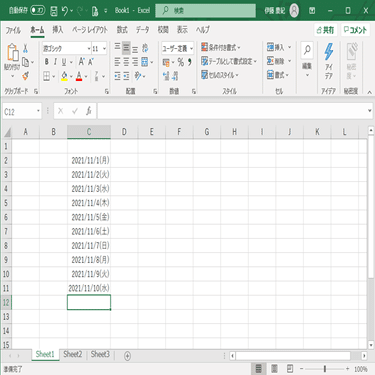Toggle the AutoSave switch
This screenshot has height=375, width=375.
click(38, 11)
